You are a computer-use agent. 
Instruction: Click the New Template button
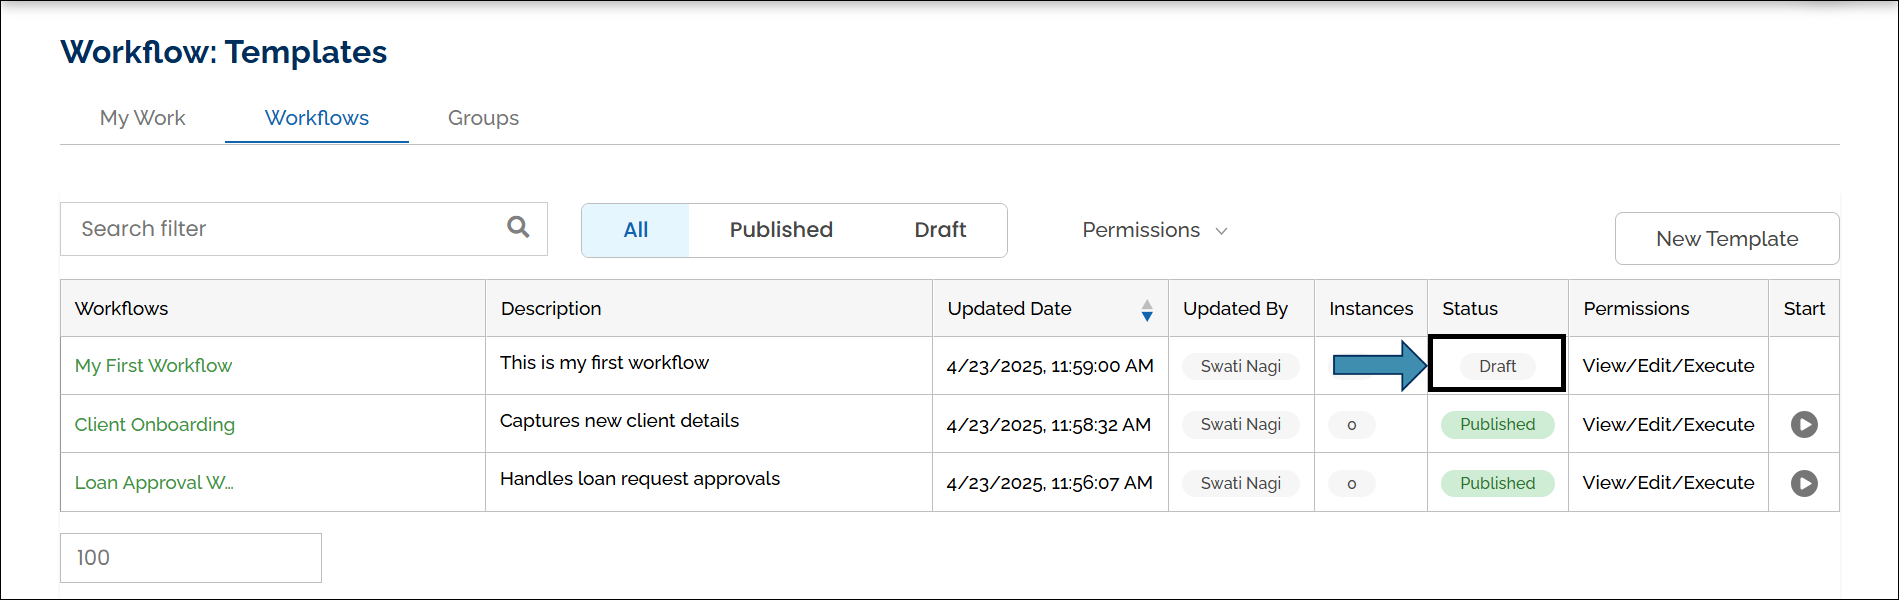click(x=1727, y=239)
